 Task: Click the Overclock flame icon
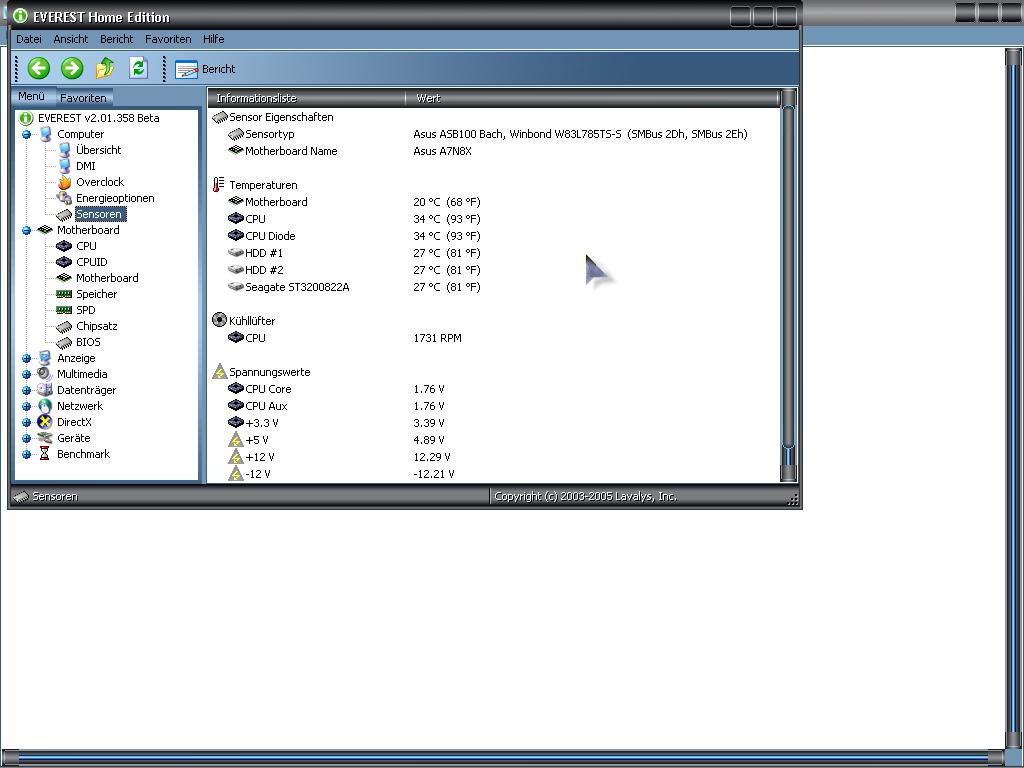(64, 182)
